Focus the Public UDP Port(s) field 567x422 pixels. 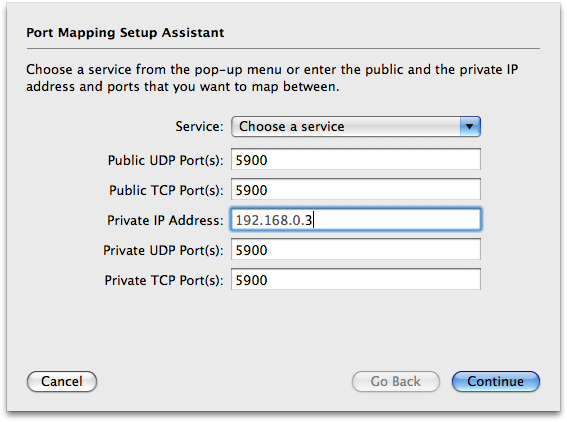356,159
